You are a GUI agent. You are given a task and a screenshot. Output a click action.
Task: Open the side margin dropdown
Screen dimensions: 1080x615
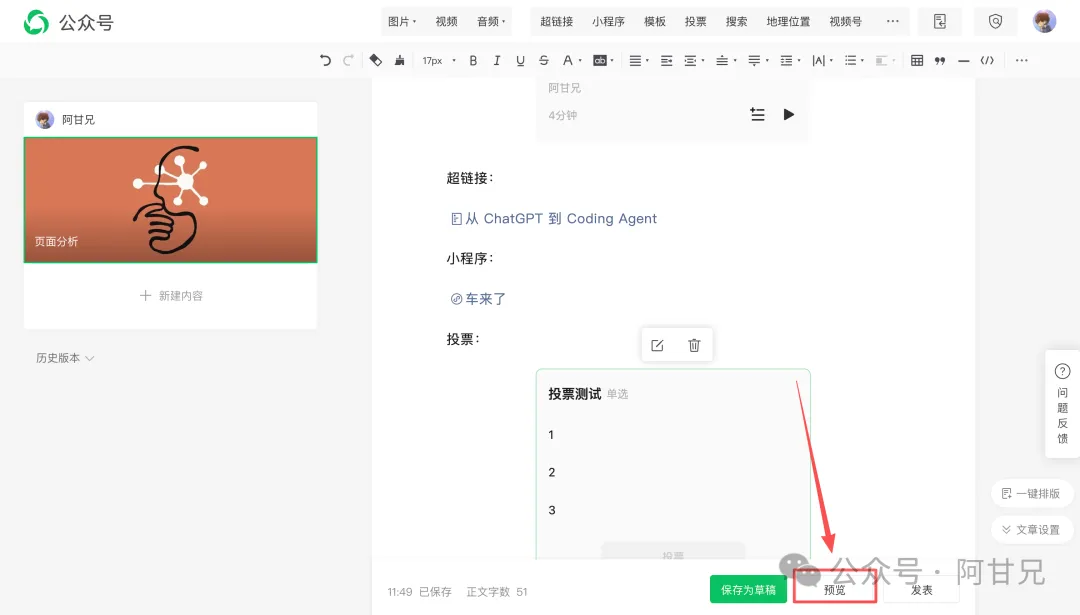coord(694,61)
